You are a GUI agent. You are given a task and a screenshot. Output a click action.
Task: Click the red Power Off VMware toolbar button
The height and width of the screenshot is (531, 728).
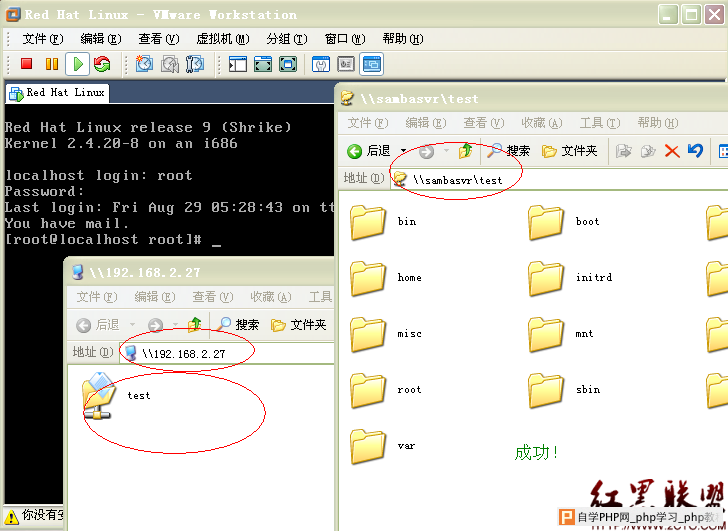click(x=26, y=64)
